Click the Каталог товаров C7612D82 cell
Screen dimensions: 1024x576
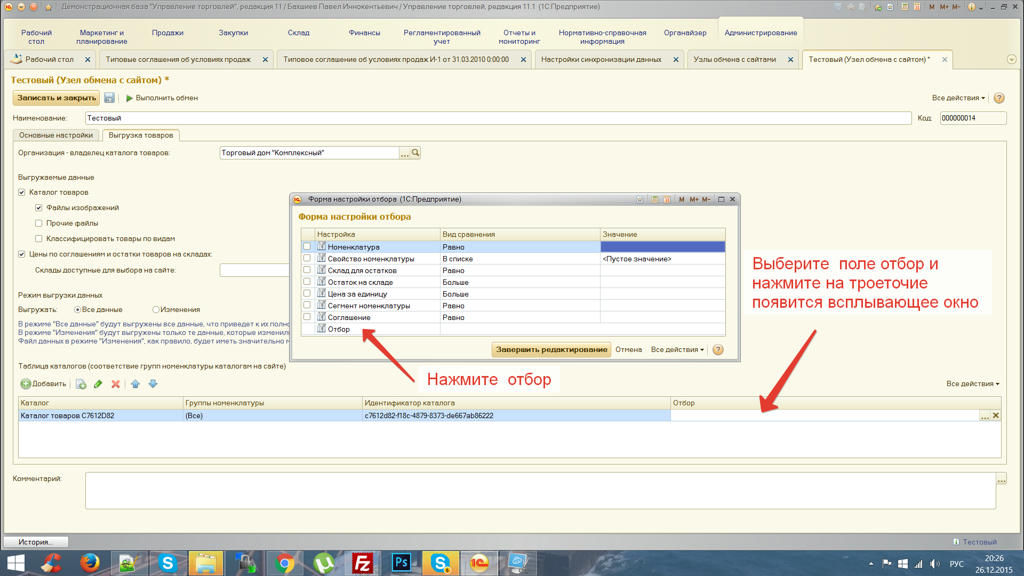click(101, 416)
